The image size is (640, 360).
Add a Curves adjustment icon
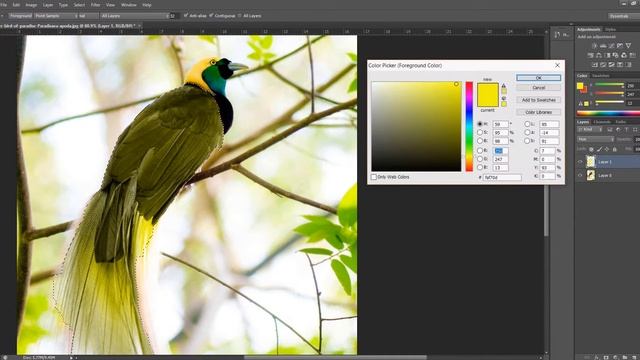(x=611, y=46)
